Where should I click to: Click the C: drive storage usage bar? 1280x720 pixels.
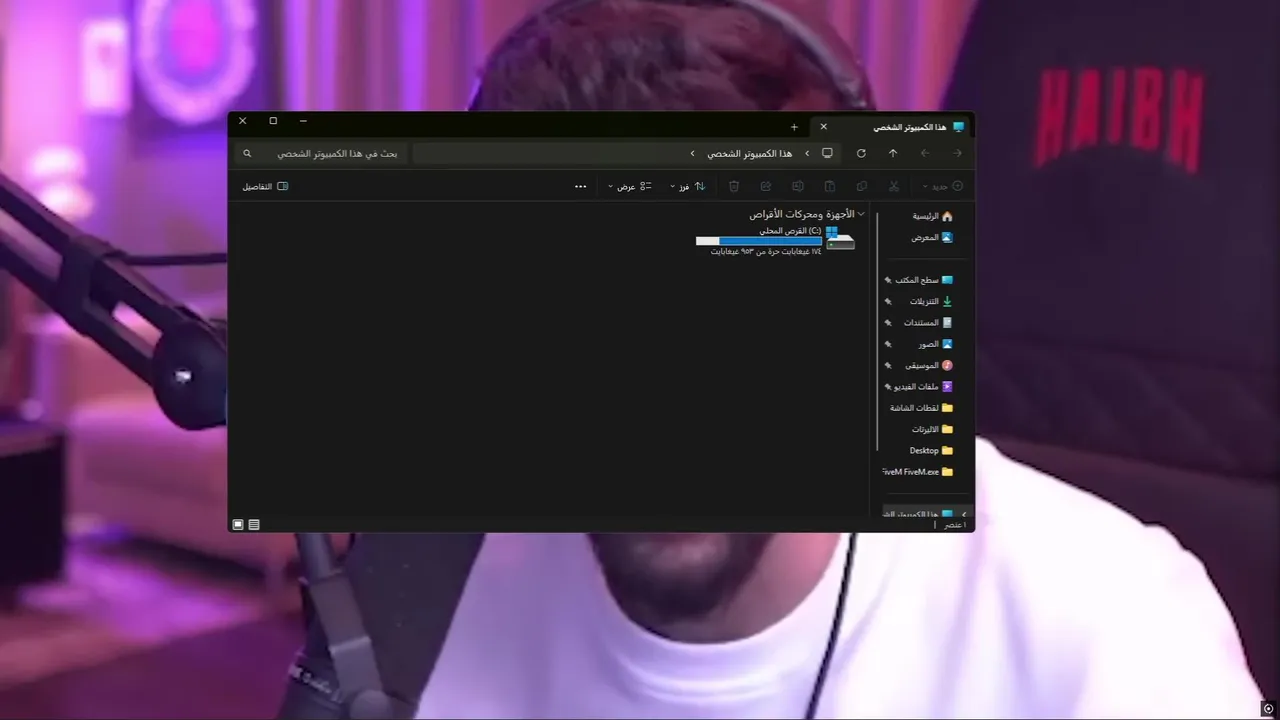pyautogui.click(x=758, y=241)
